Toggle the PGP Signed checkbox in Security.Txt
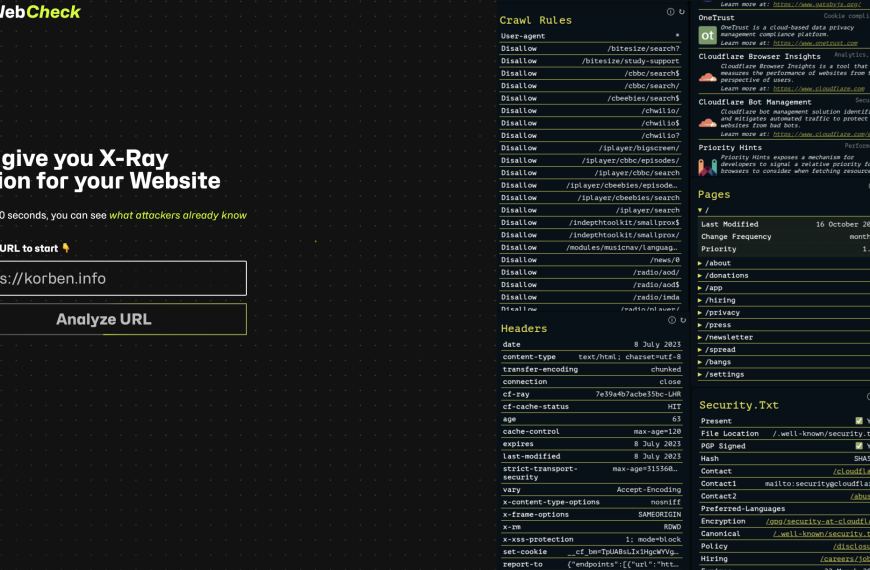Viewport: 870px width, 570px height. tap(859, 446)
